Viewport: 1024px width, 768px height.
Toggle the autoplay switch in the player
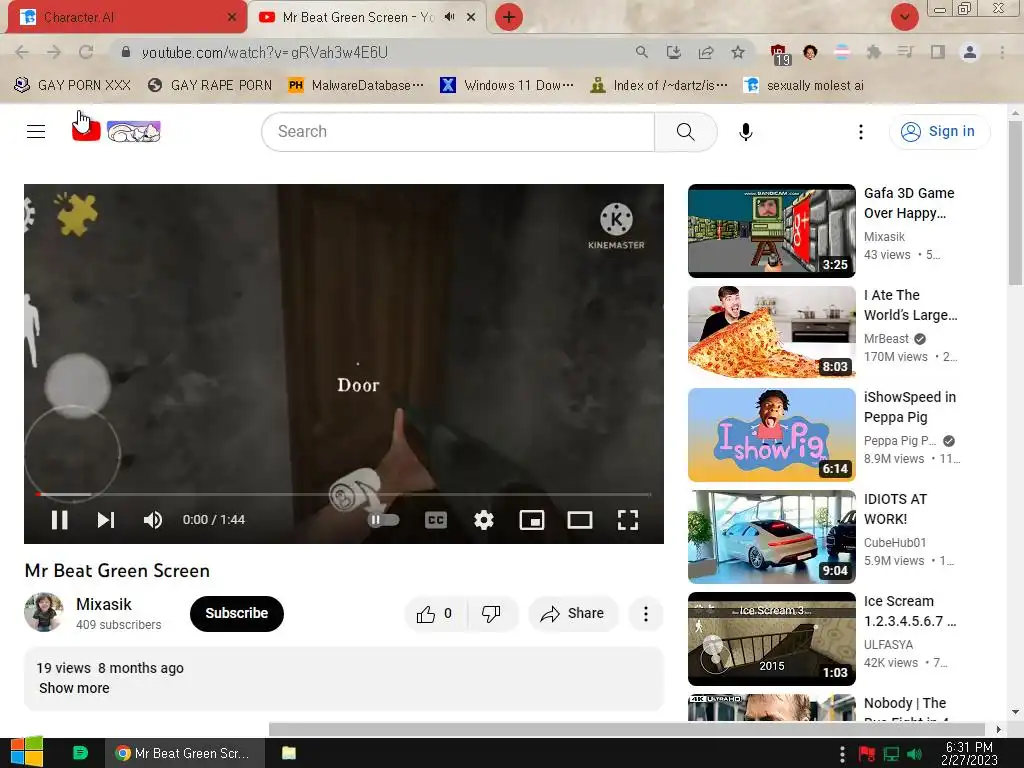(x=383, y=520)
